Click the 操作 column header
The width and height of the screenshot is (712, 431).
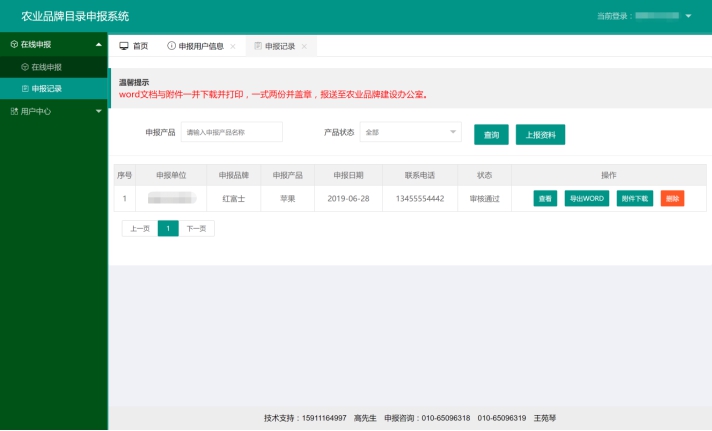[608, 175]
